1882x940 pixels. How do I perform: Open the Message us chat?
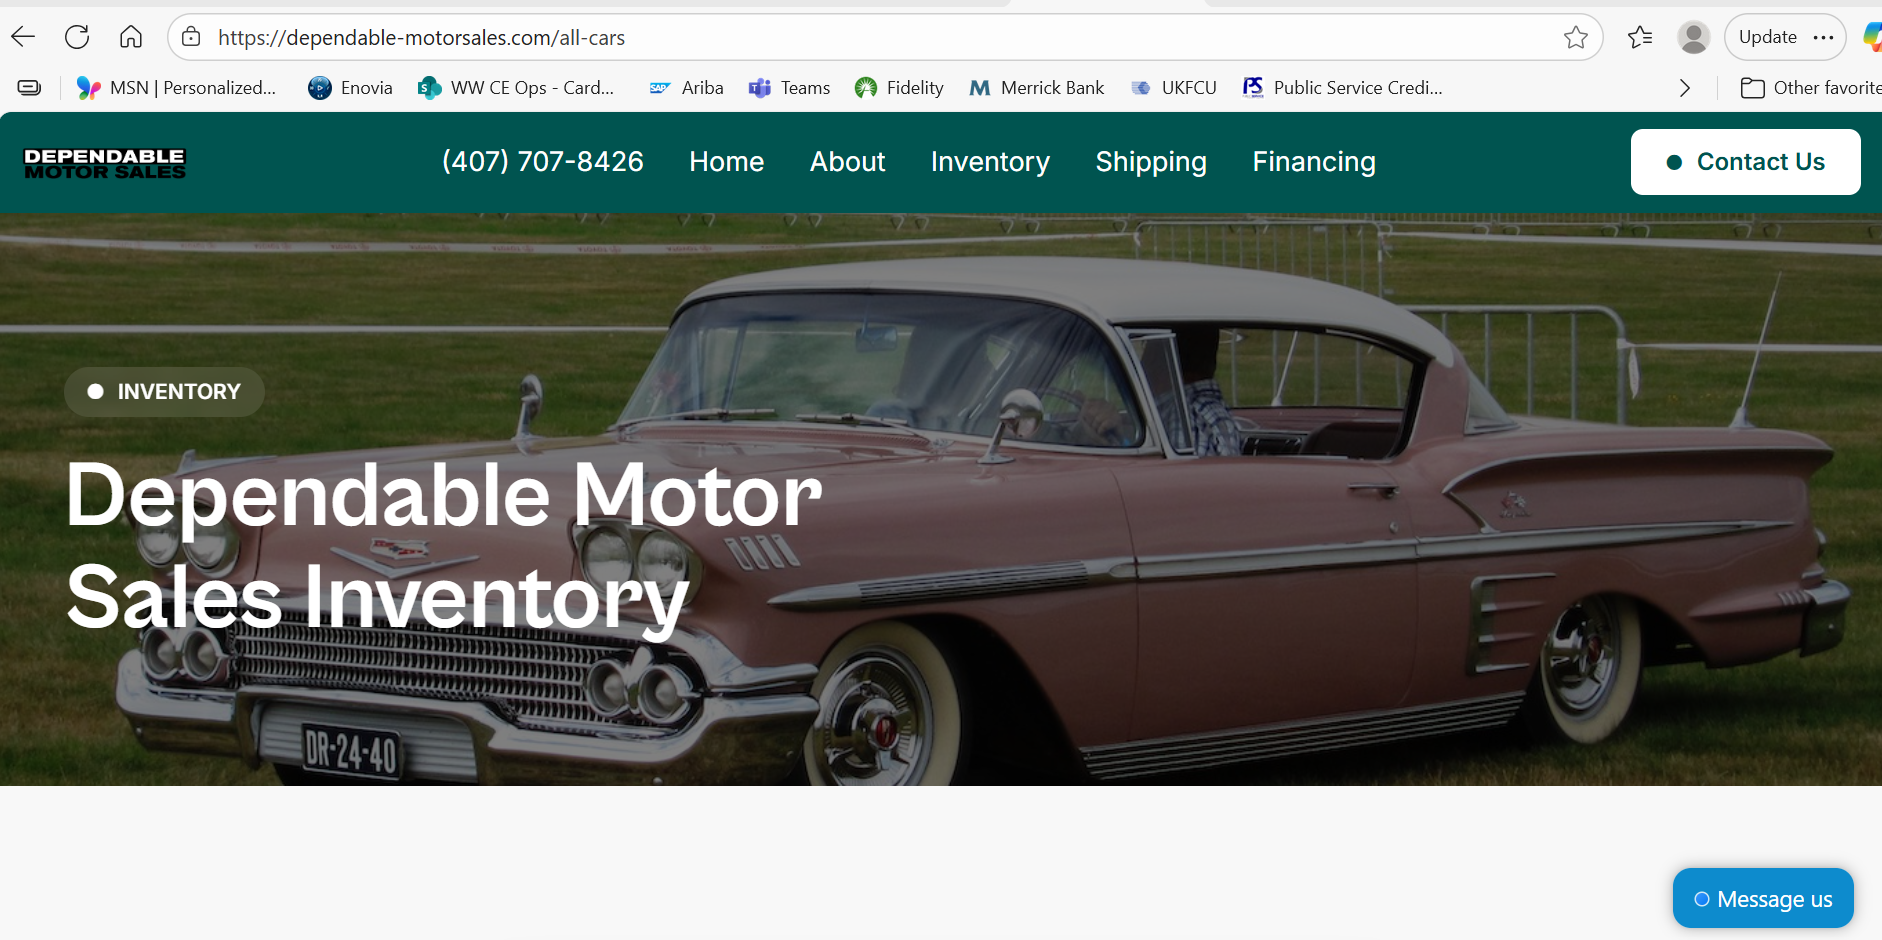1763,899
